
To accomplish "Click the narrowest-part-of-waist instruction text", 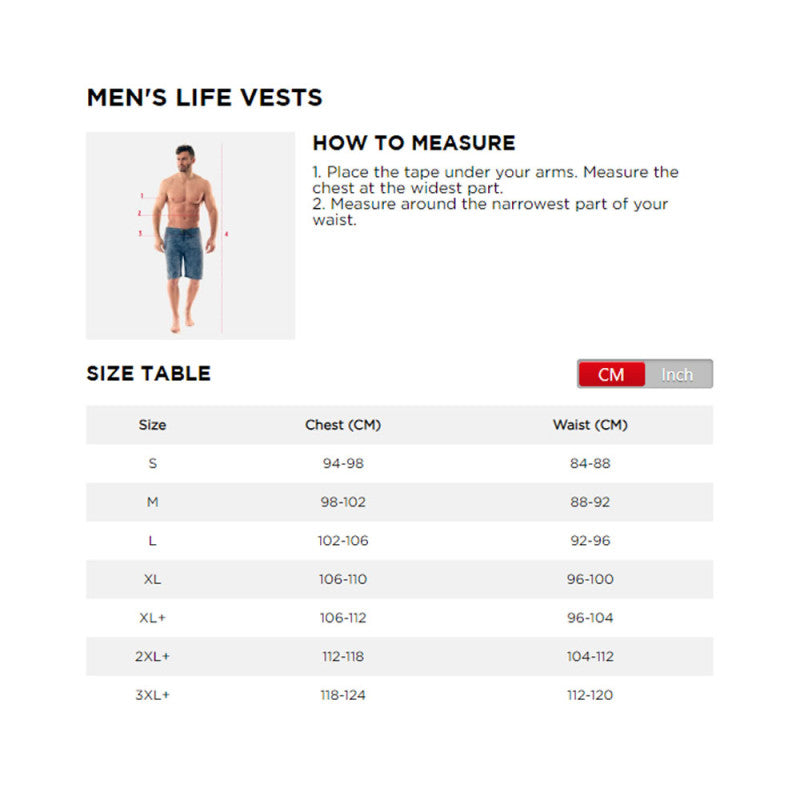I will point(490,212).
